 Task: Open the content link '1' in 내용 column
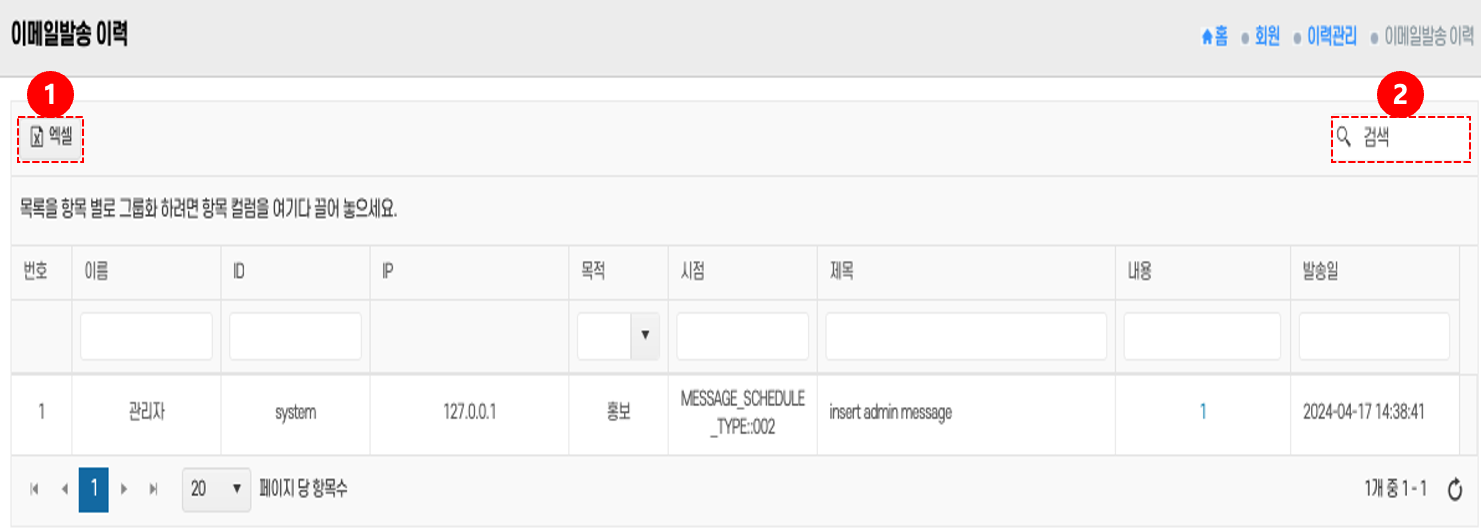pyautogui.click(x=1203, y=412)
